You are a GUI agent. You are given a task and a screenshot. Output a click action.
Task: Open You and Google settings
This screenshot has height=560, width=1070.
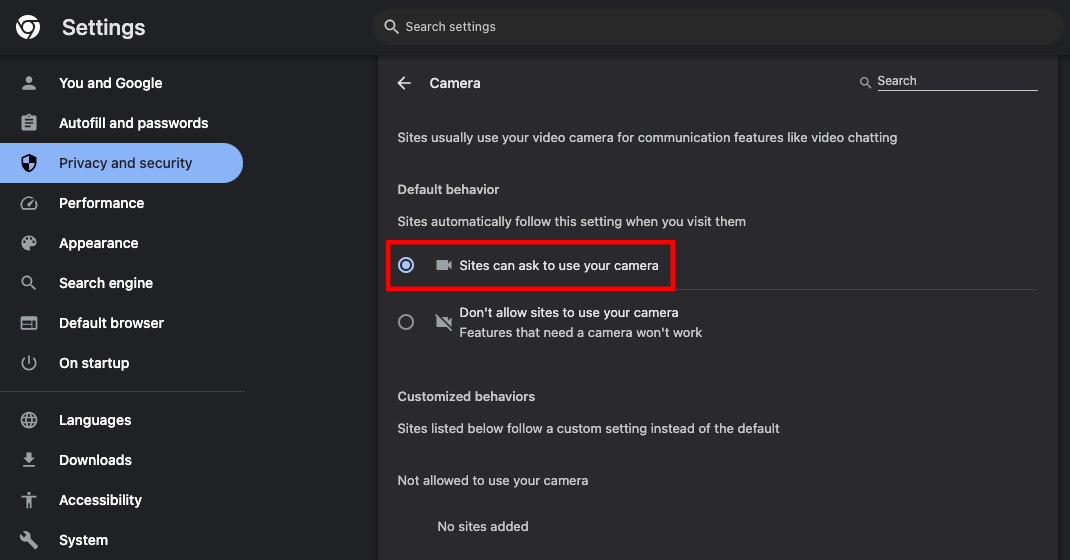click(121, 83)
